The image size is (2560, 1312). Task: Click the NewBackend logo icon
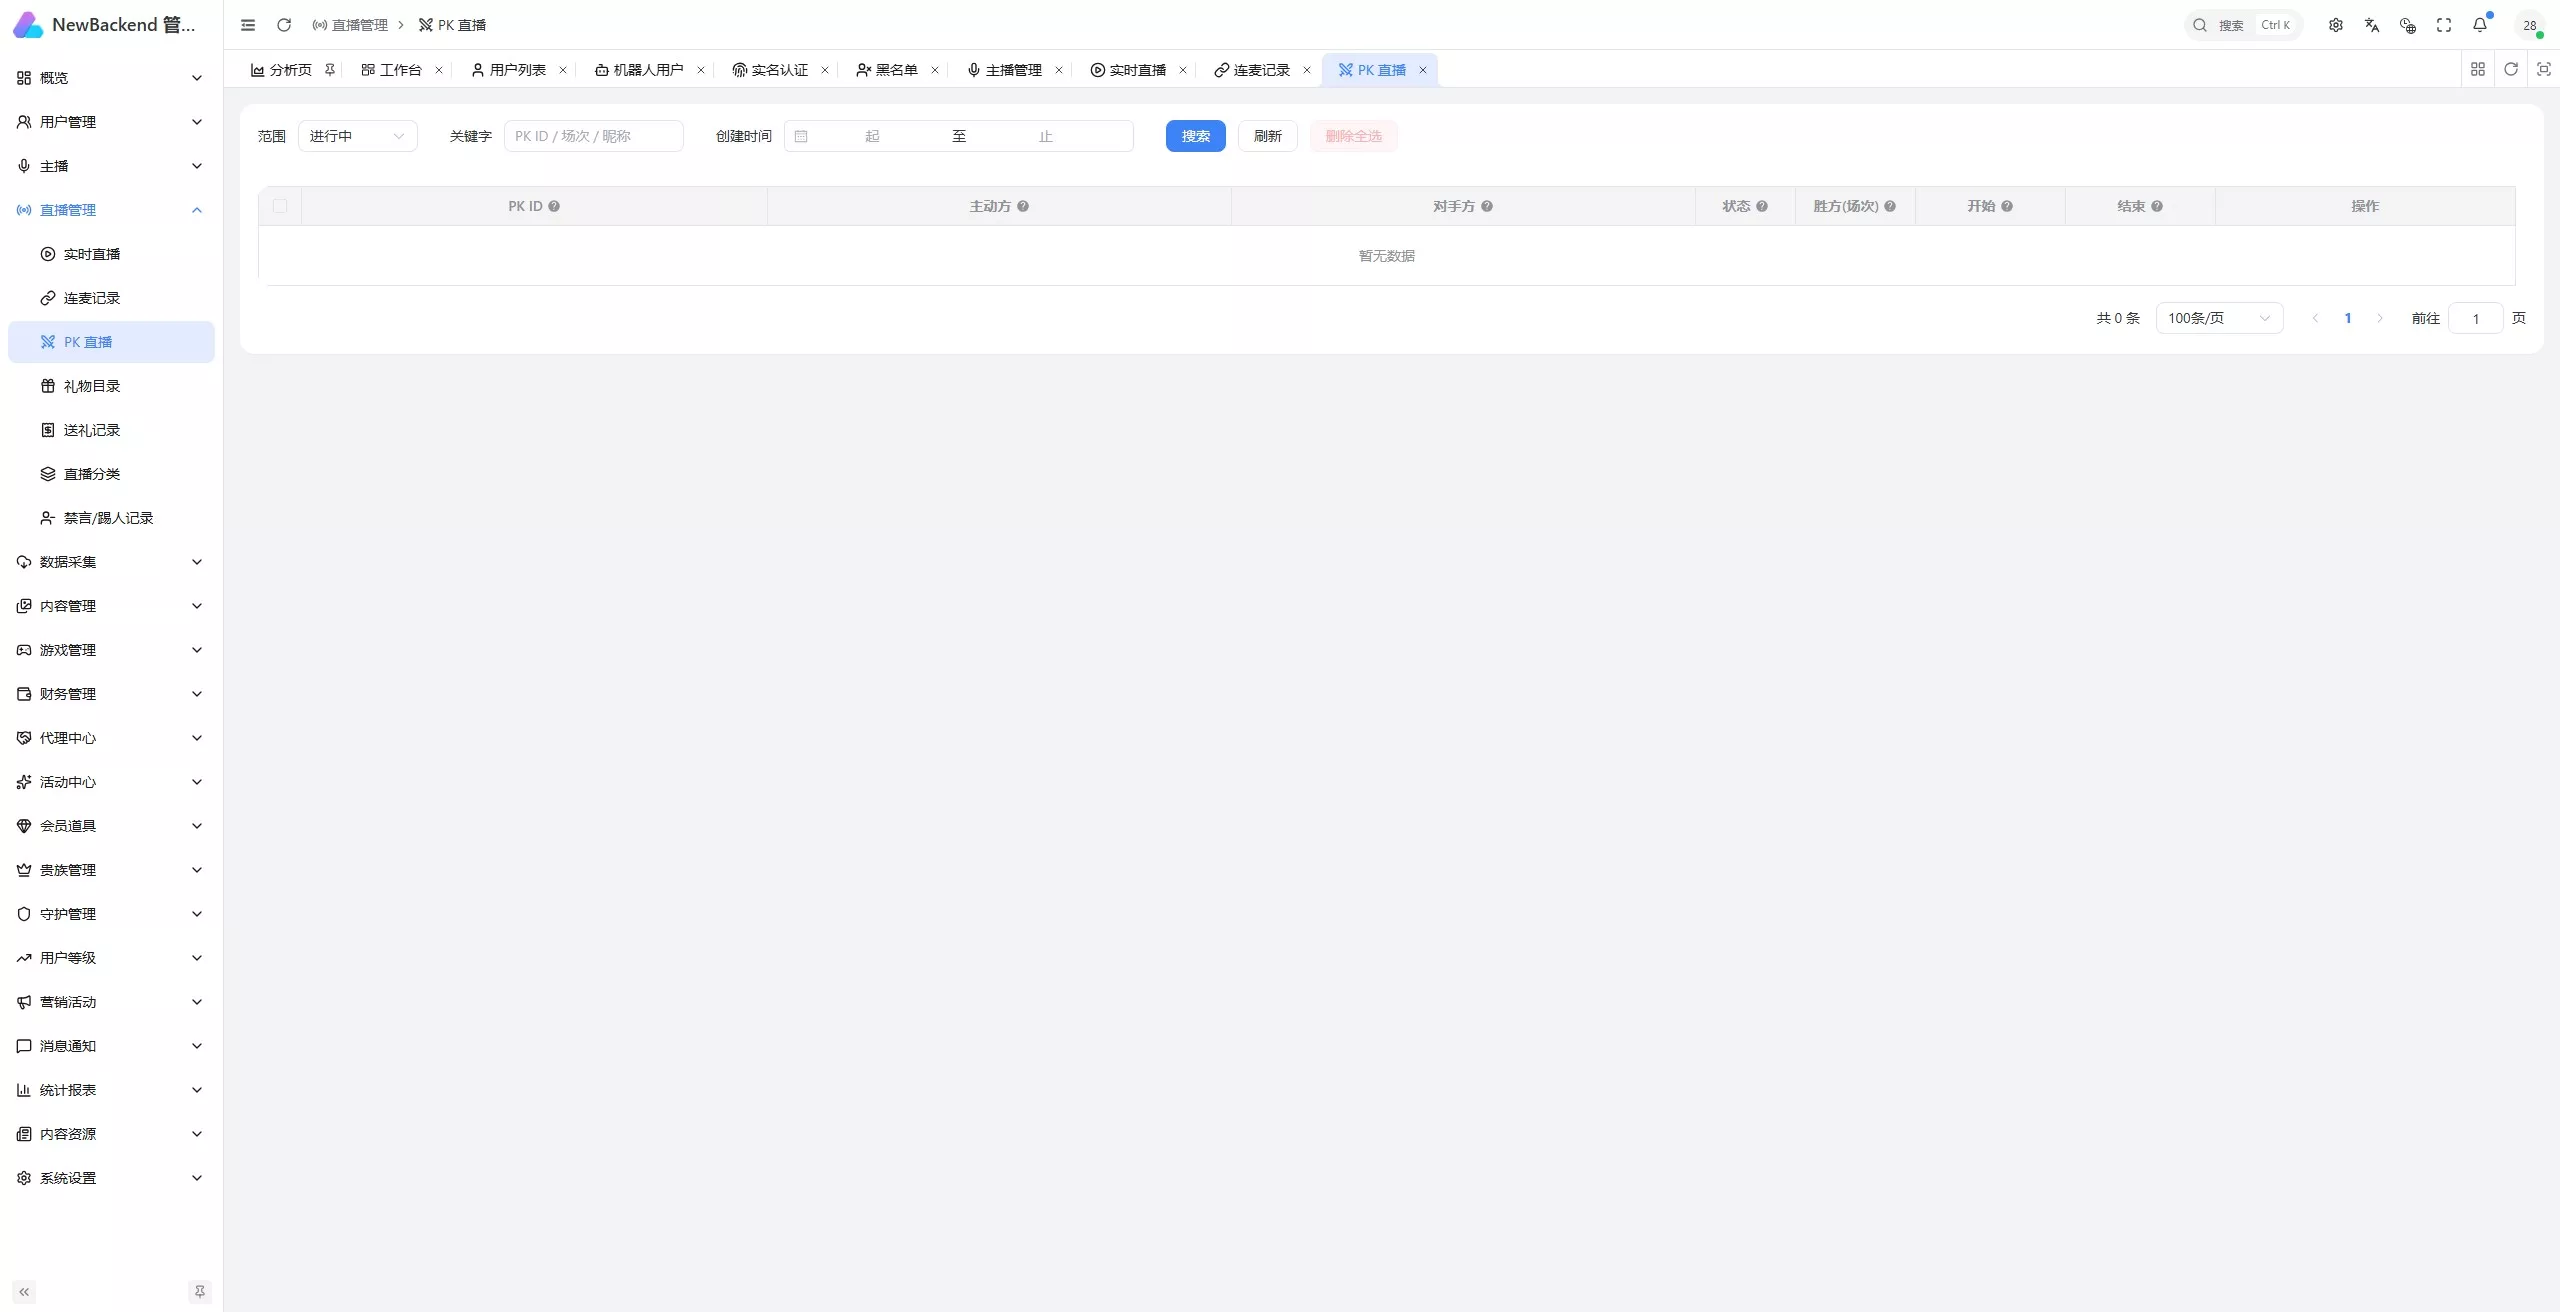point(28,25)
